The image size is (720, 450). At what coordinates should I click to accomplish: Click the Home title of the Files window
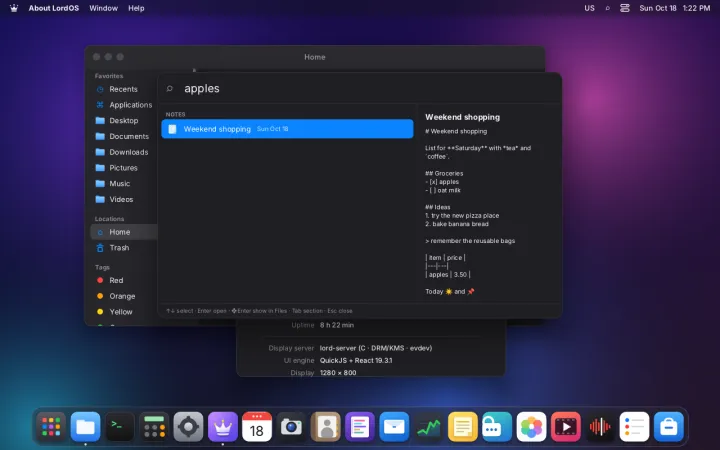[315, 57]
